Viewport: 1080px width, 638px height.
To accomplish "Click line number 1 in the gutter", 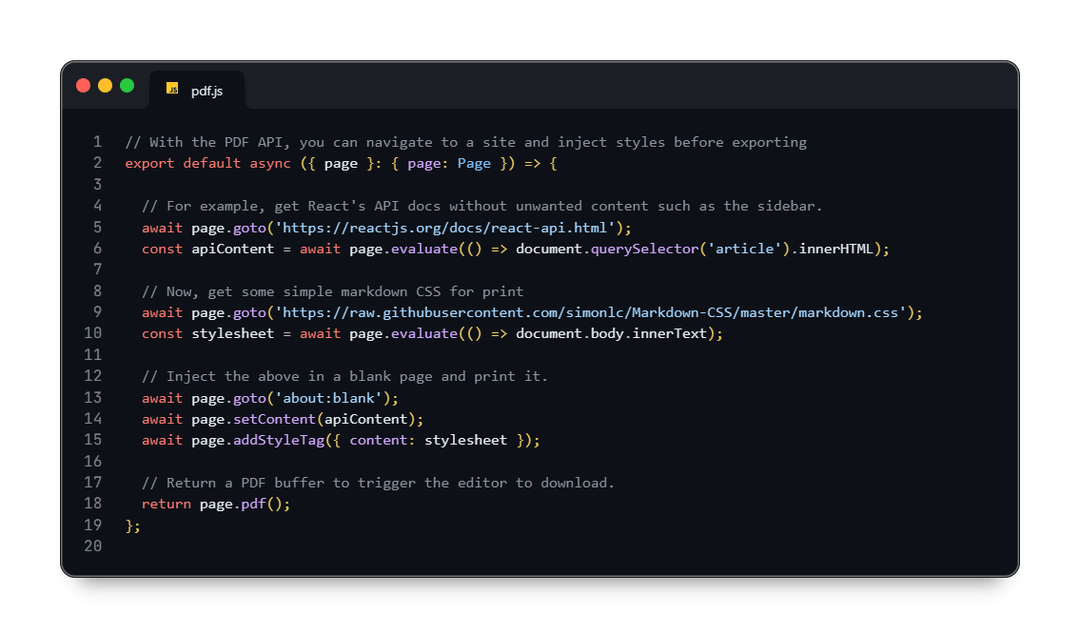I will pos(97,142).
